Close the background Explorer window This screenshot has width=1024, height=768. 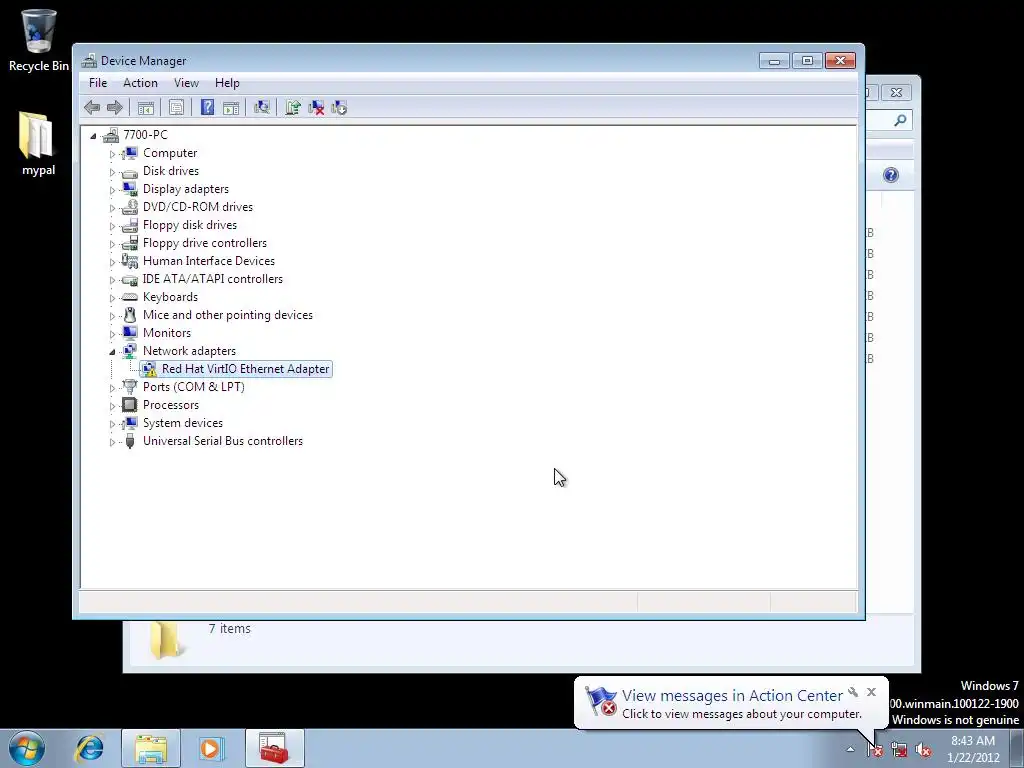click(x=897, y=93)
